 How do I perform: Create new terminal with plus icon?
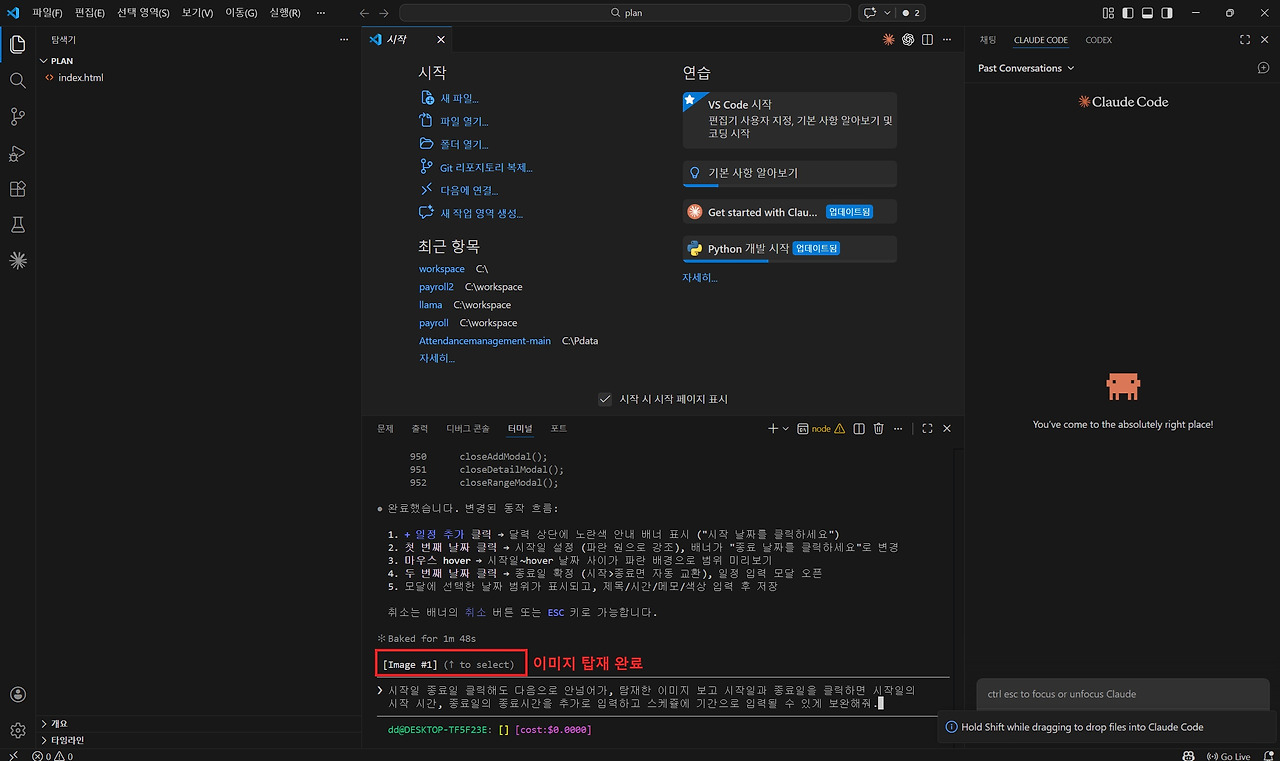(773, 428)
